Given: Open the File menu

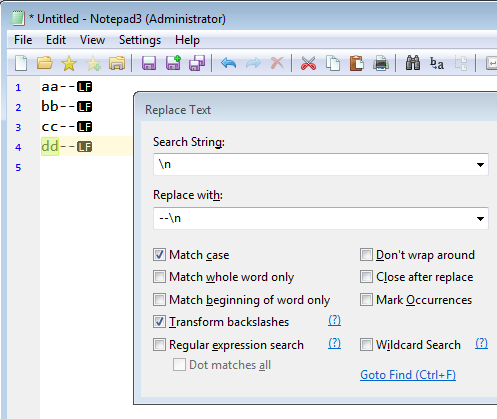Looking at the screenshot, I should [x=23, y=40].
